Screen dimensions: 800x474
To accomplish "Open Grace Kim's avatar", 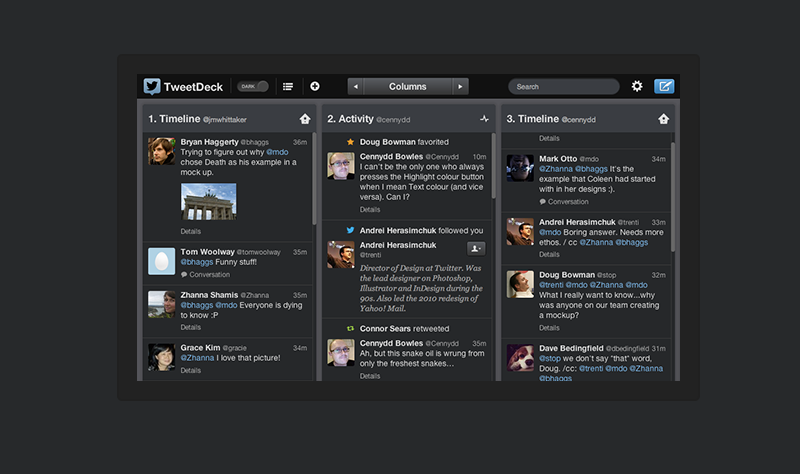I will 162,357.
